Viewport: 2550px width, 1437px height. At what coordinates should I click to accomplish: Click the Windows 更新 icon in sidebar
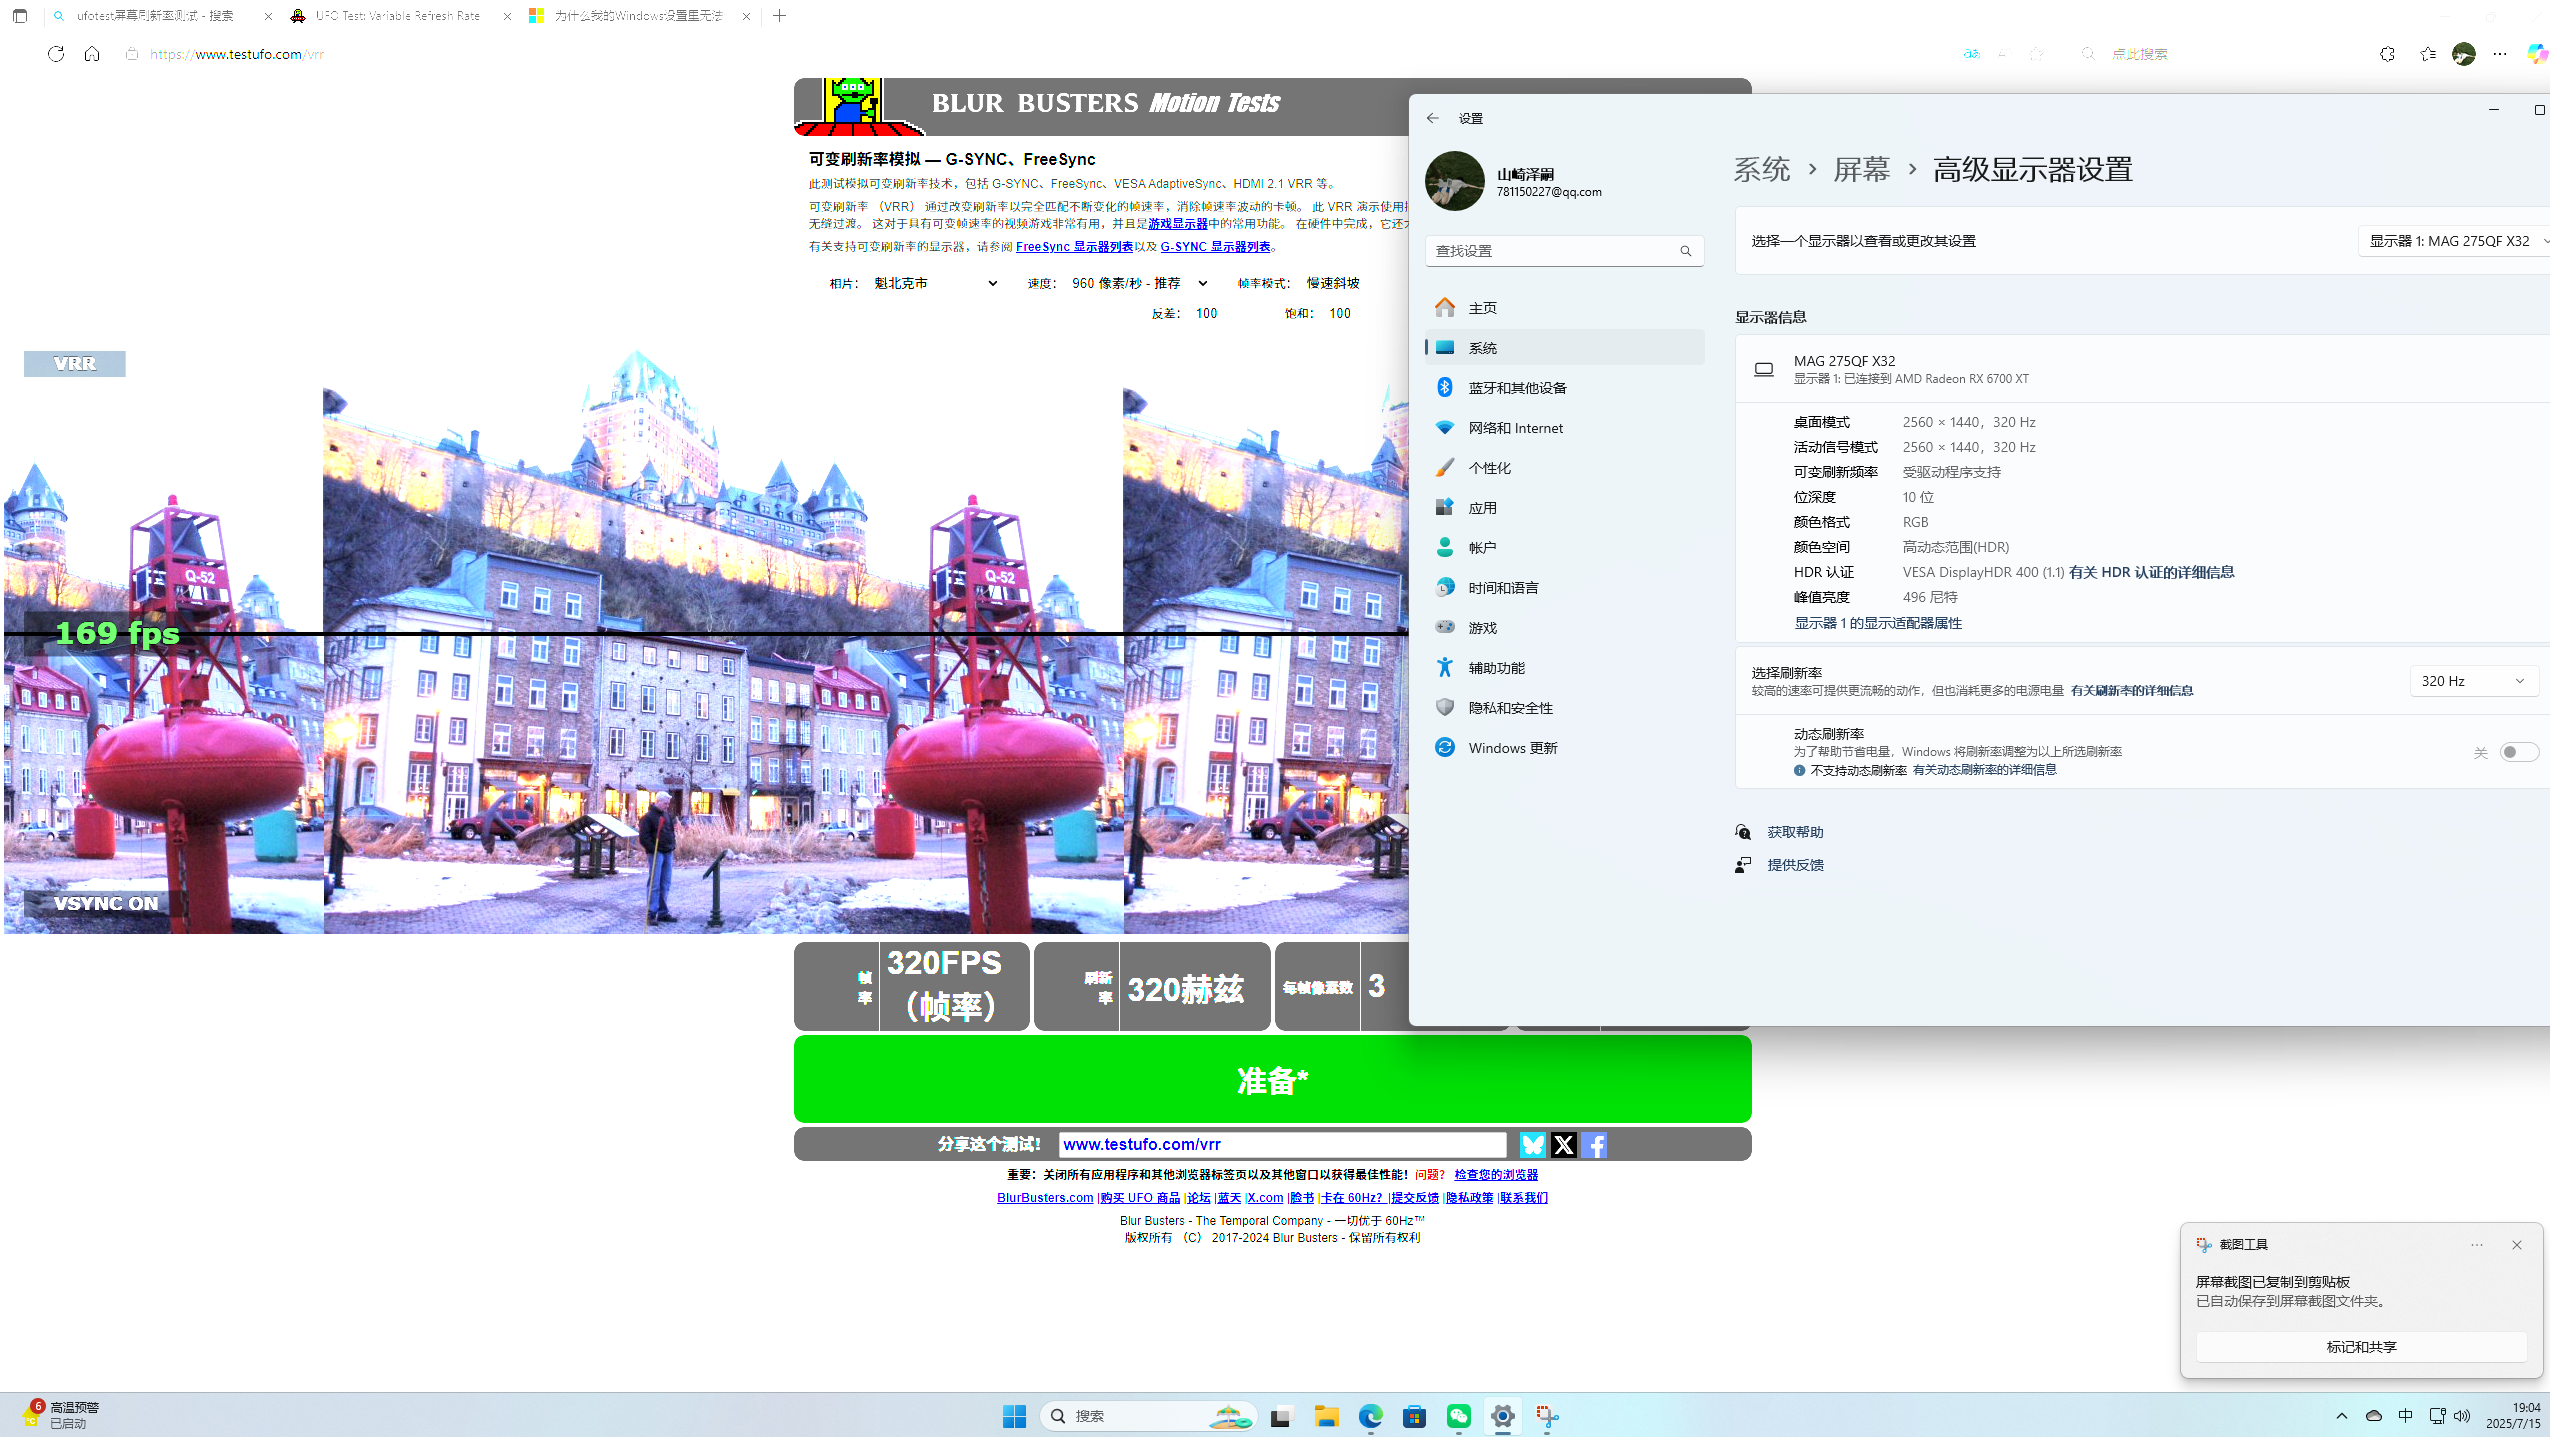click(x=1444, y=747)
